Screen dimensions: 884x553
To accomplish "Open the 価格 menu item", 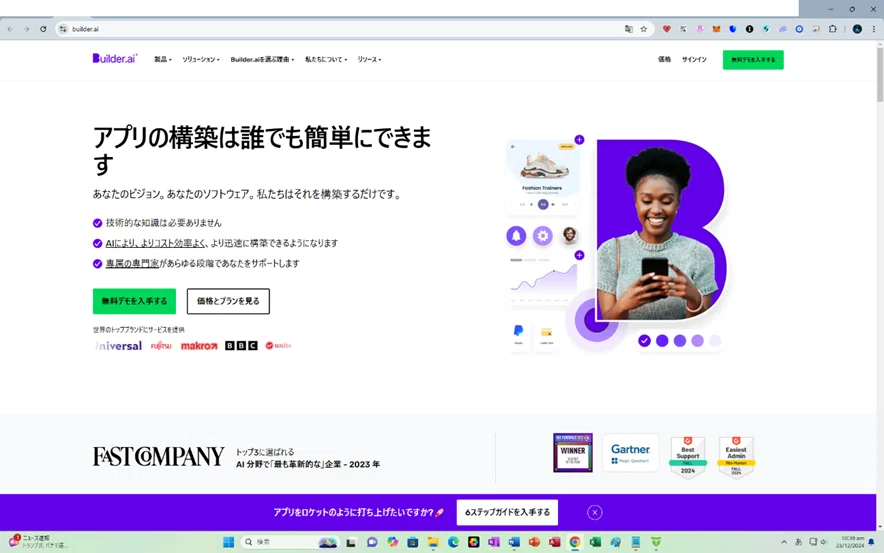I will pos(664,59).
